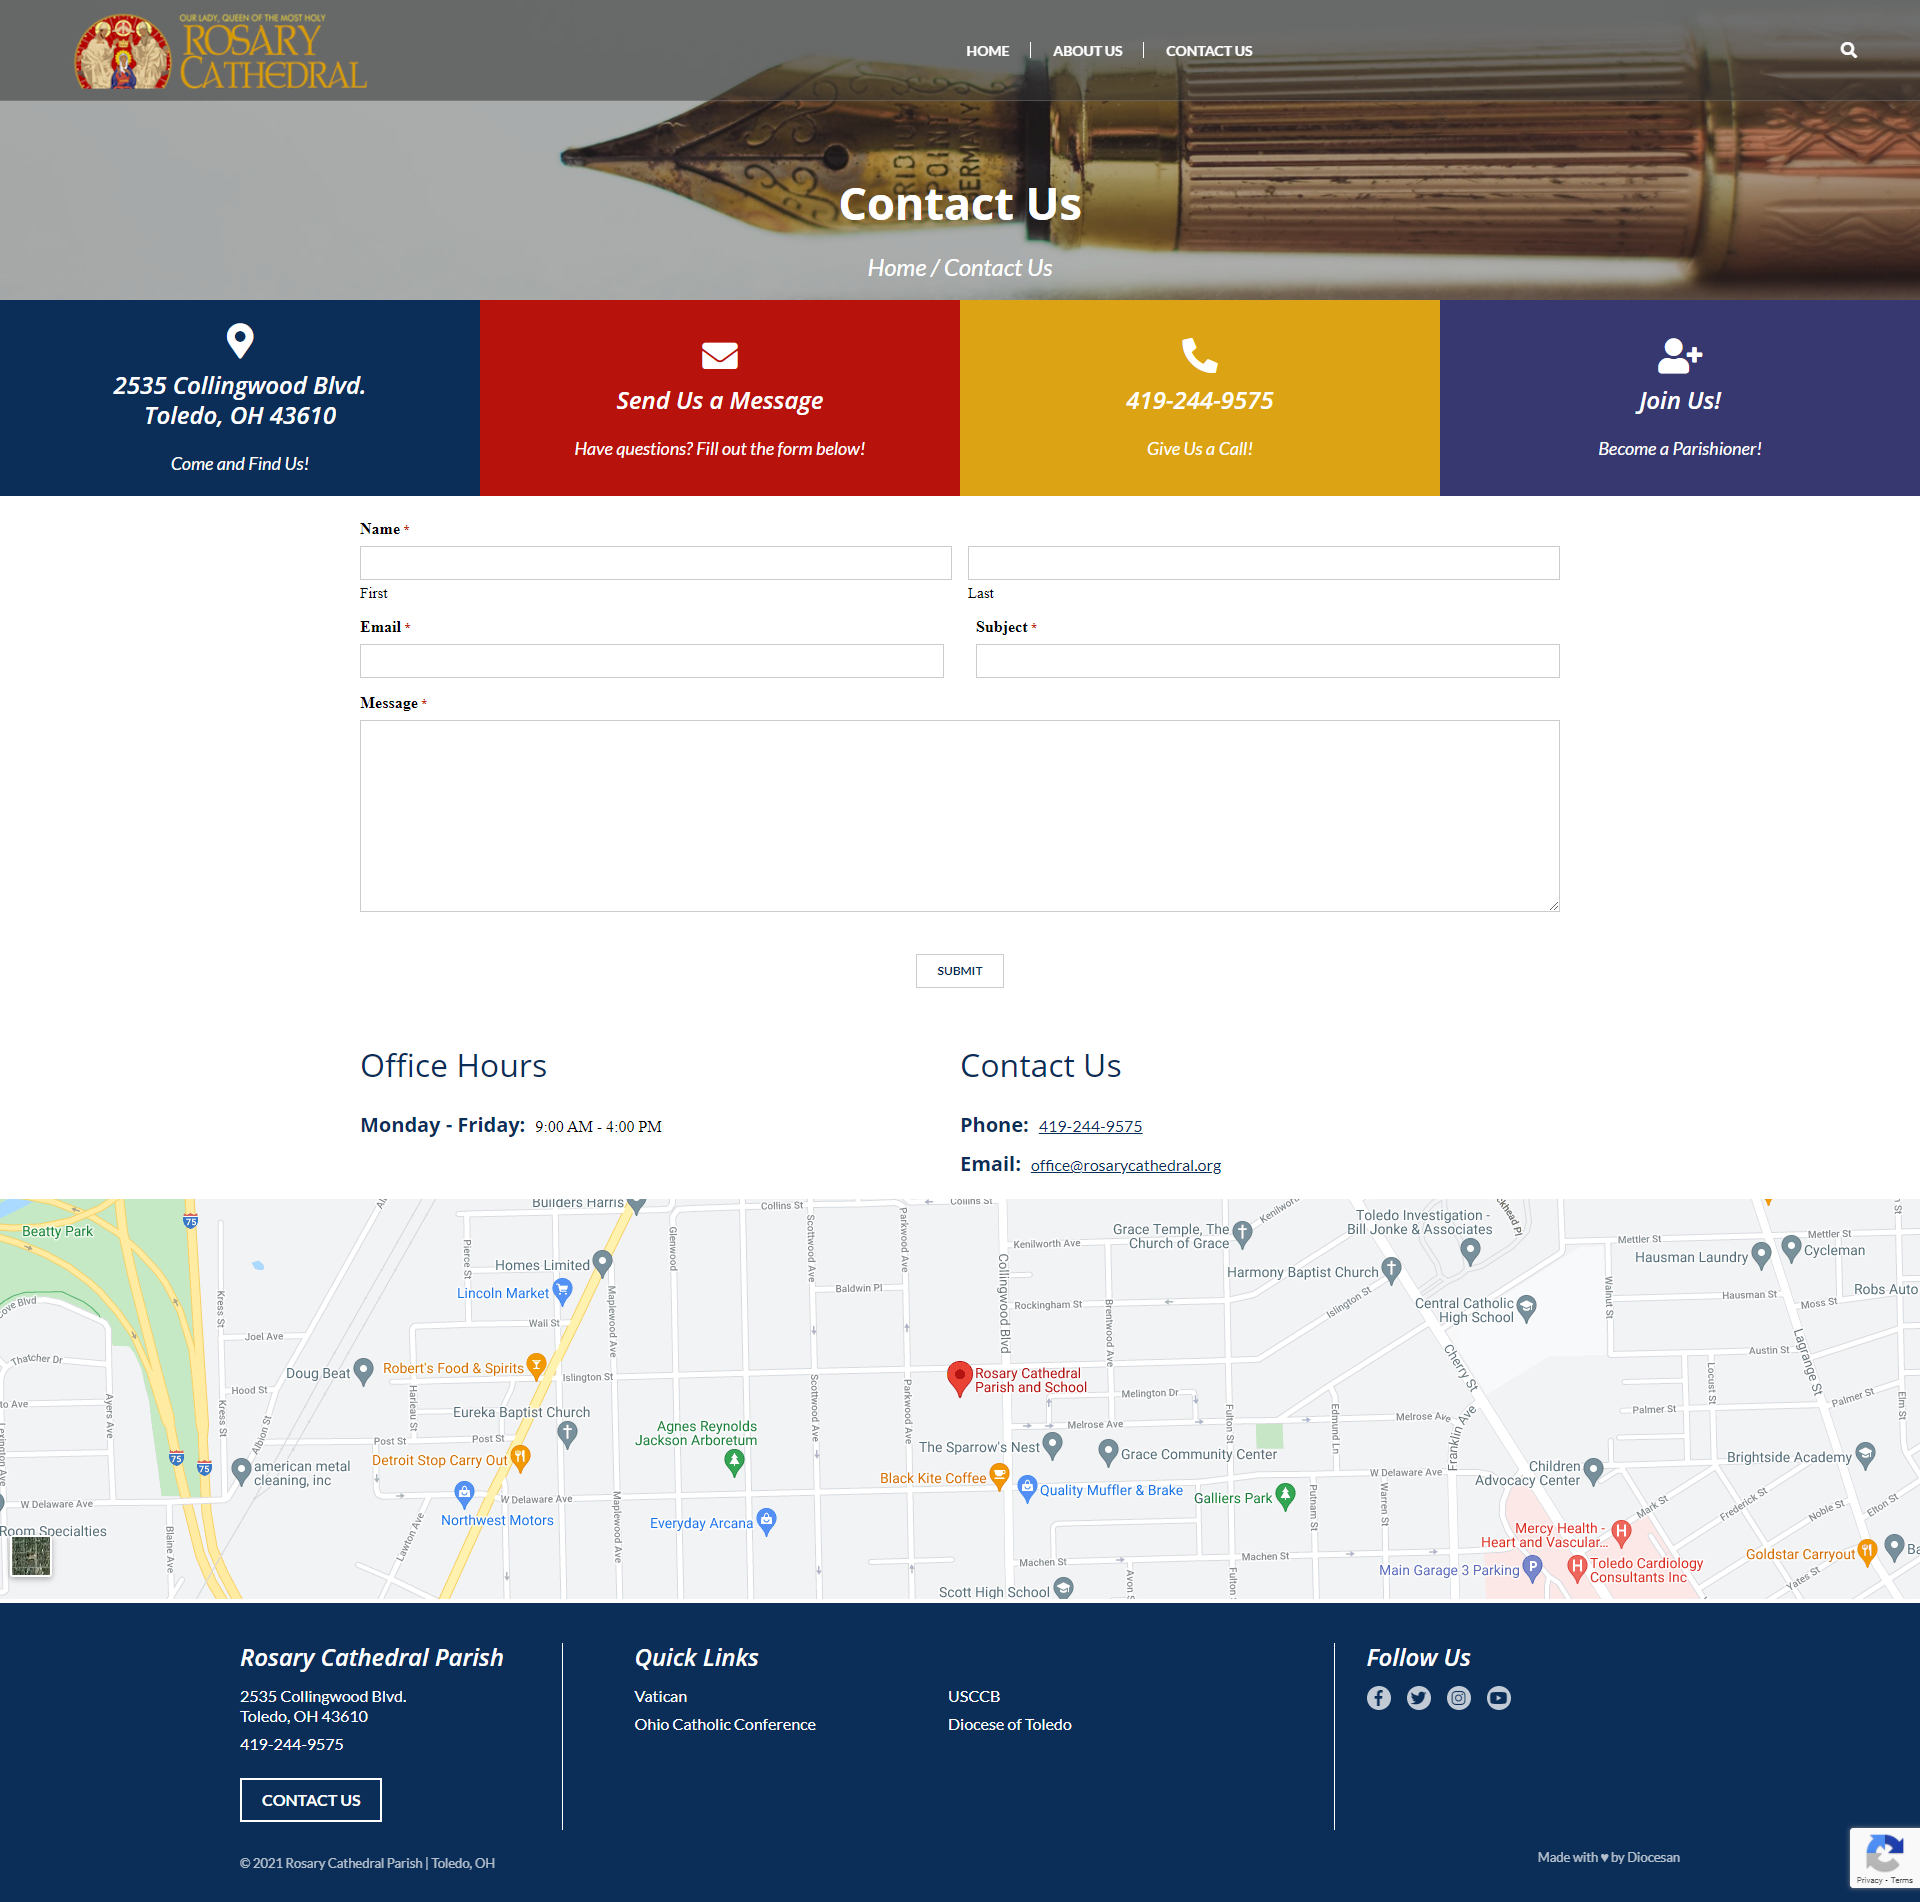The height and width of the screenshot is (1902, 1920).
Task: Open the Diocese of Toledo quick link
Action: pyautogui.click(x=1009, y=1725)
